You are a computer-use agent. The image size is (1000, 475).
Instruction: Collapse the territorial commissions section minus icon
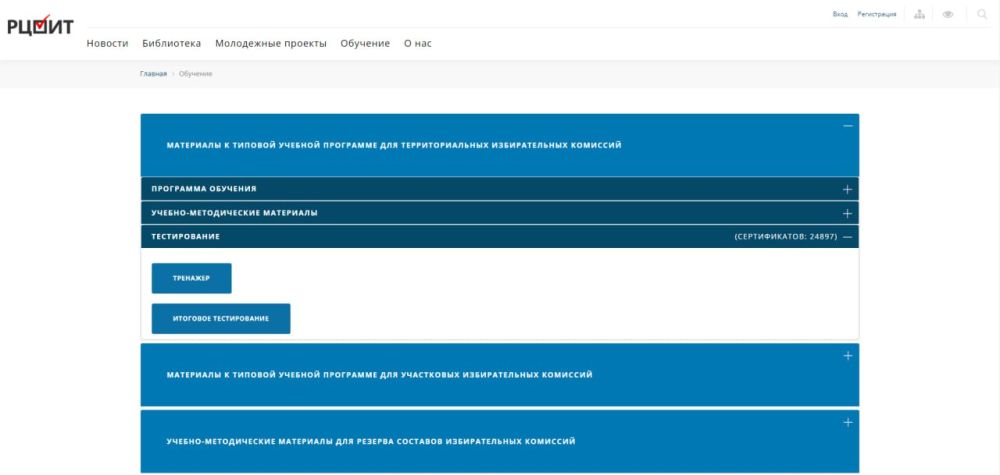tap(848, 126)
